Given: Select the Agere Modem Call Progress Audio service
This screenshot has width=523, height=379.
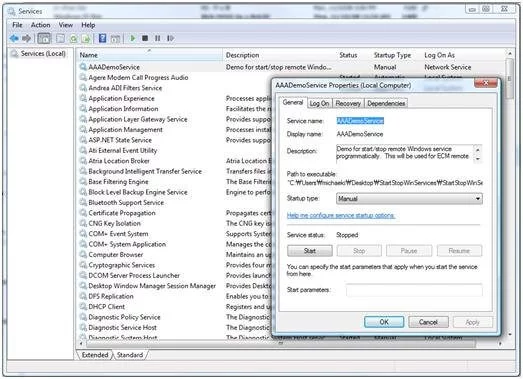Looking at the screenshot, I should click(x=138, y=77).
